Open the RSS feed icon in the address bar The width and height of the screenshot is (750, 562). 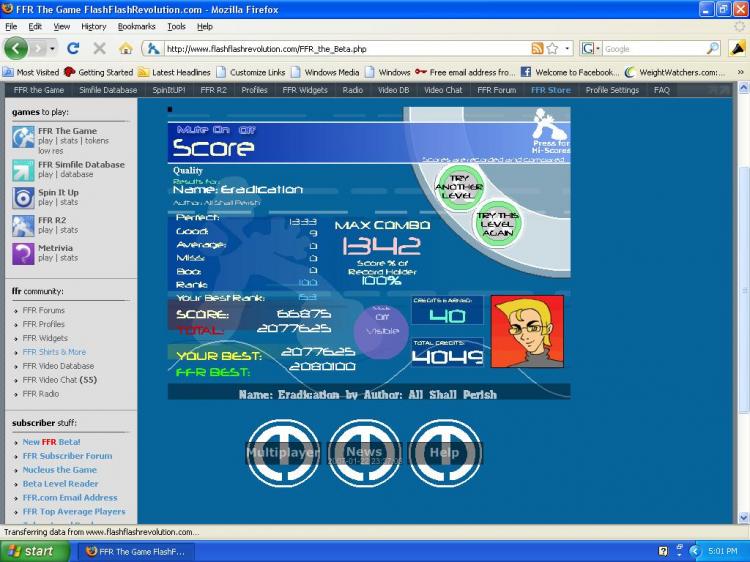point(538,48)
